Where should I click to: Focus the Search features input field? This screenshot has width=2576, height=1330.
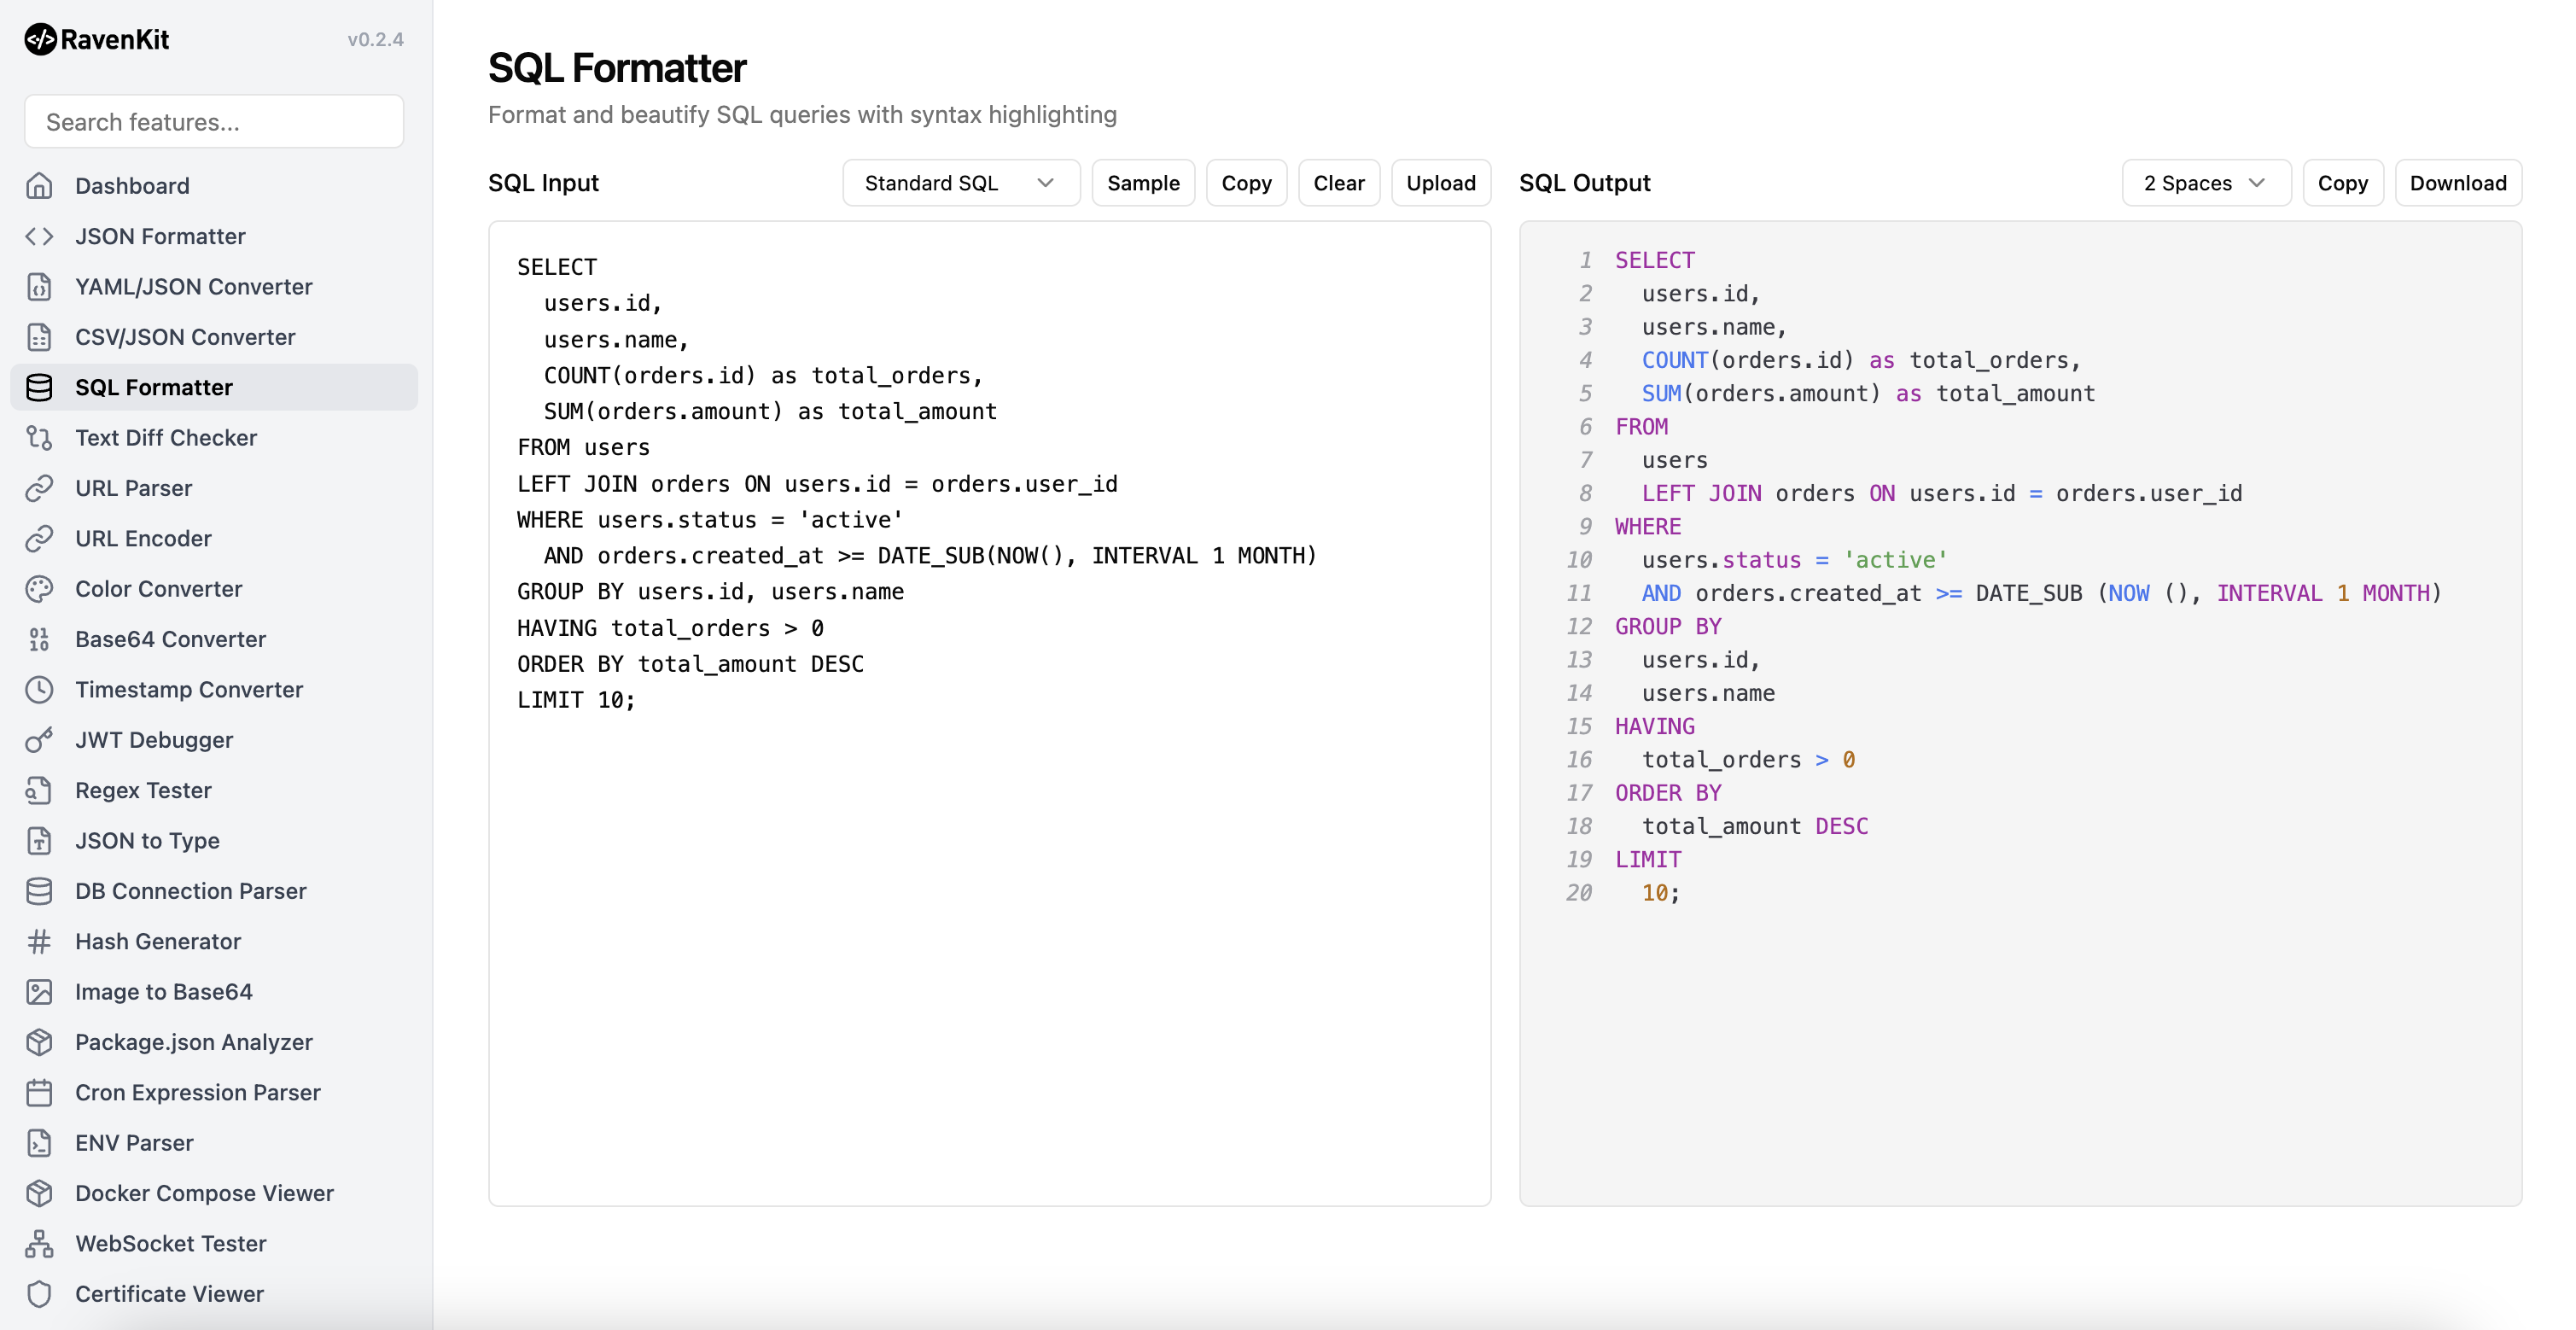point(214,122)
